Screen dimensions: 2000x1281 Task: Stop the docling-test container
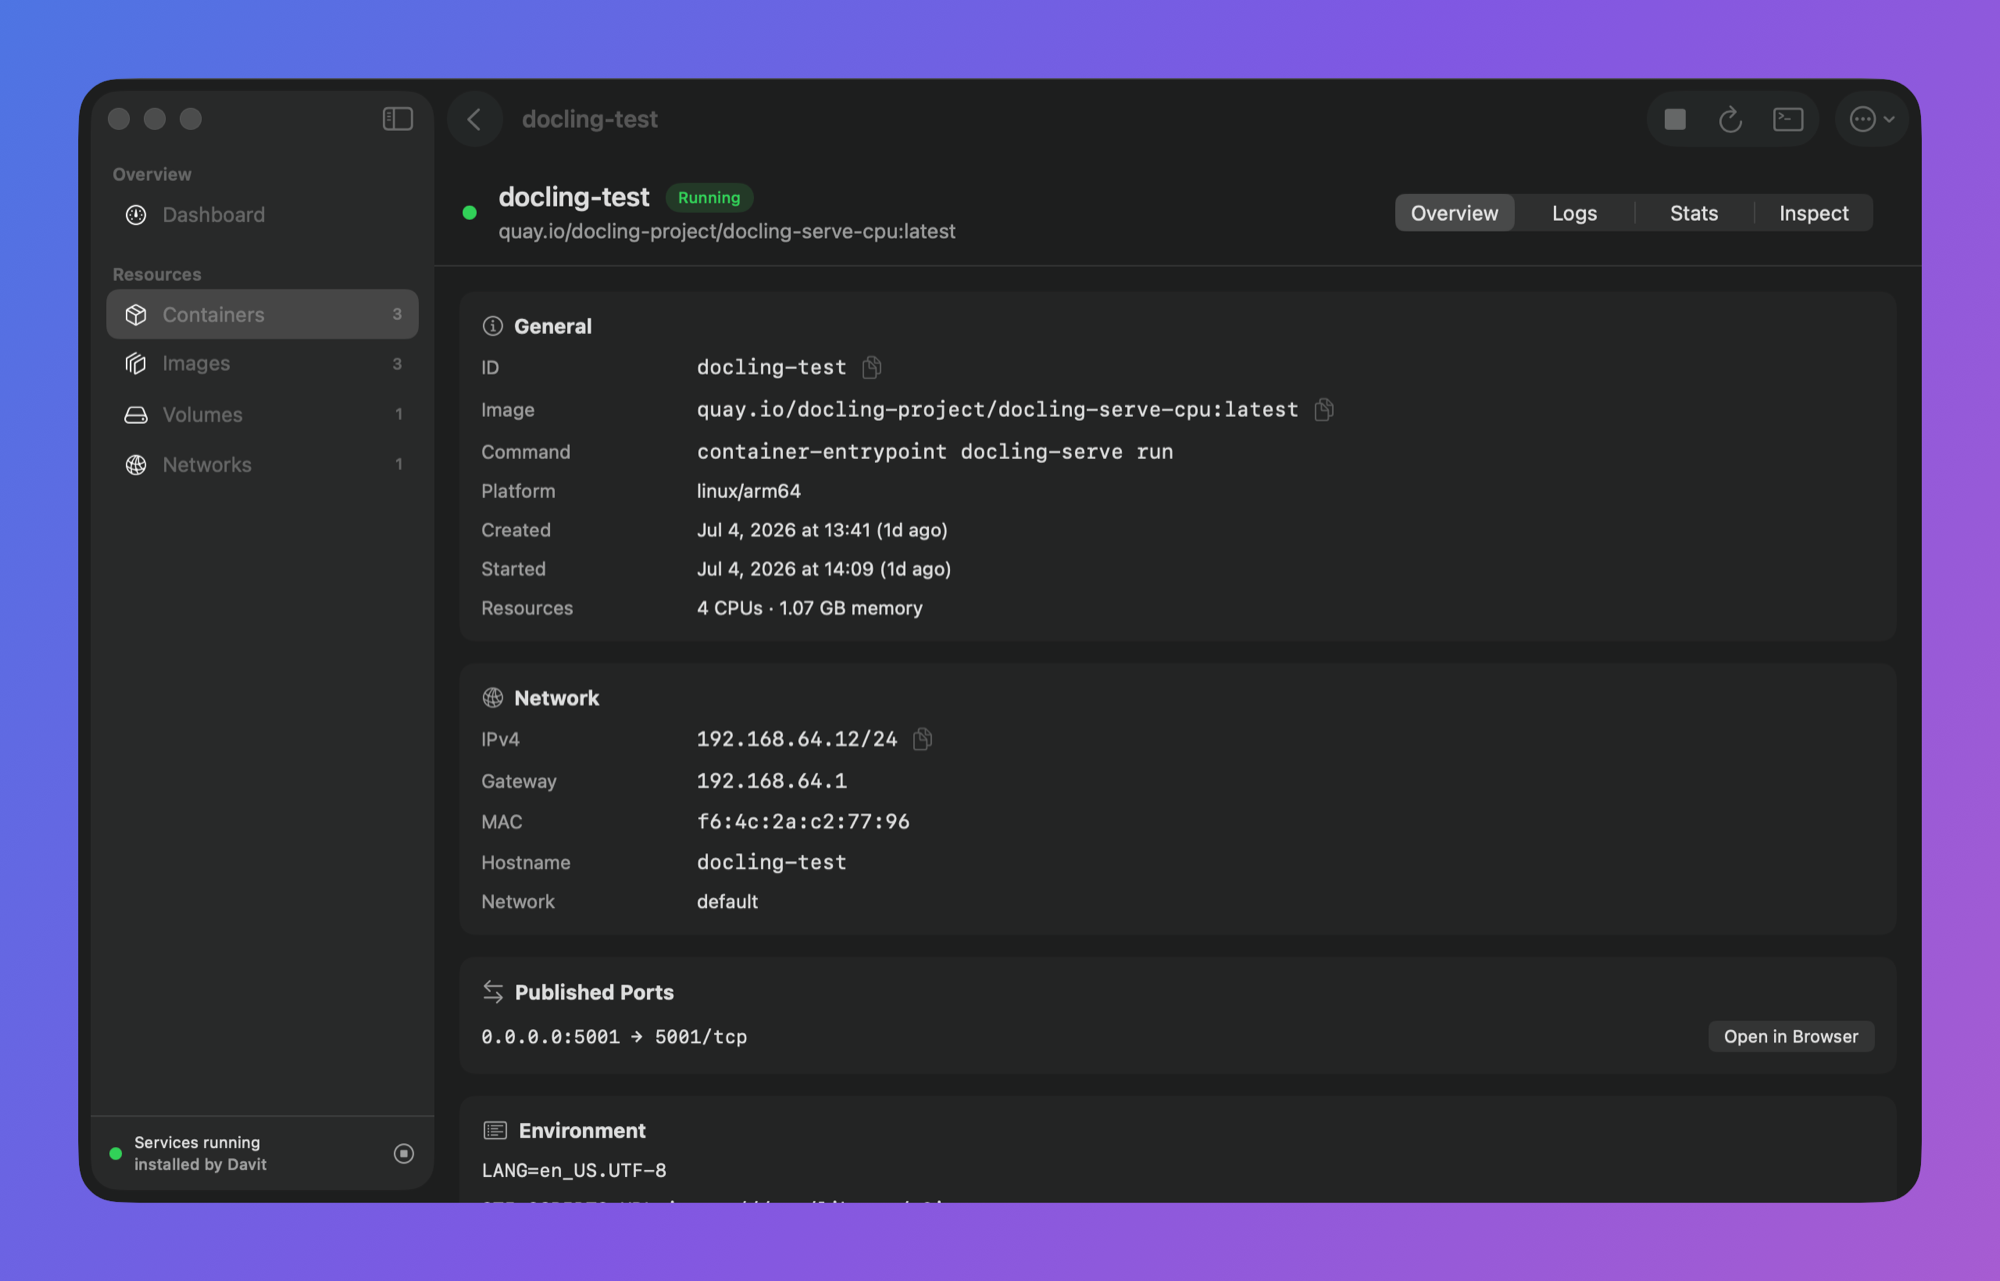point(1675,119)
